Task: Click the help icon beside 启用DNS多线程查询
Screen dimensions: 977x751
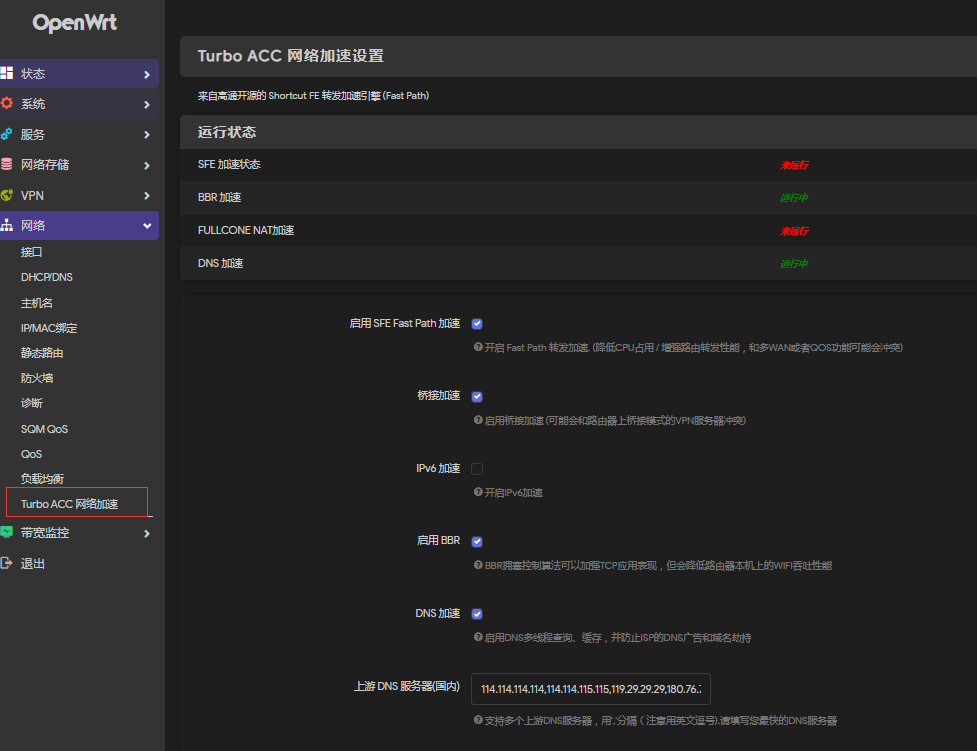Action: pyautogui.click(x=478, y=638)
